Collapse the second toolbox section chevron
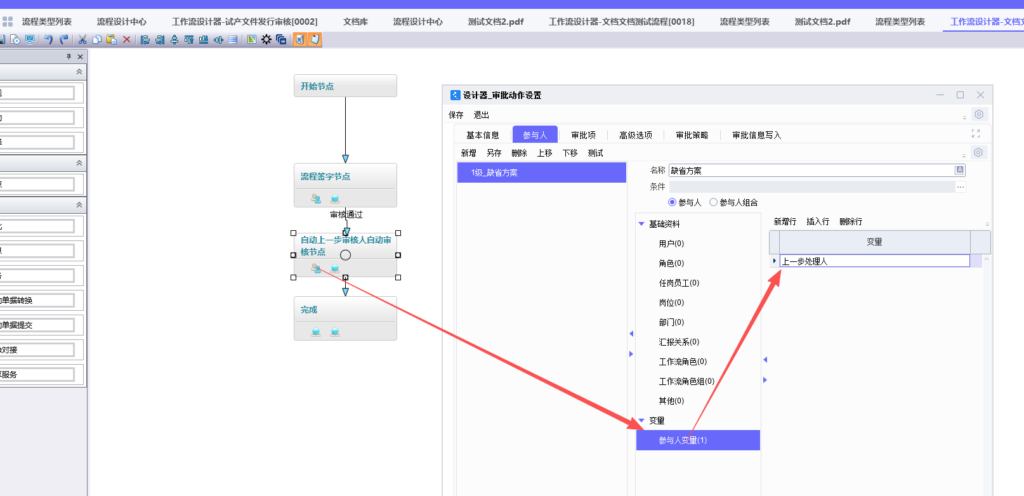 pos(79,163)
